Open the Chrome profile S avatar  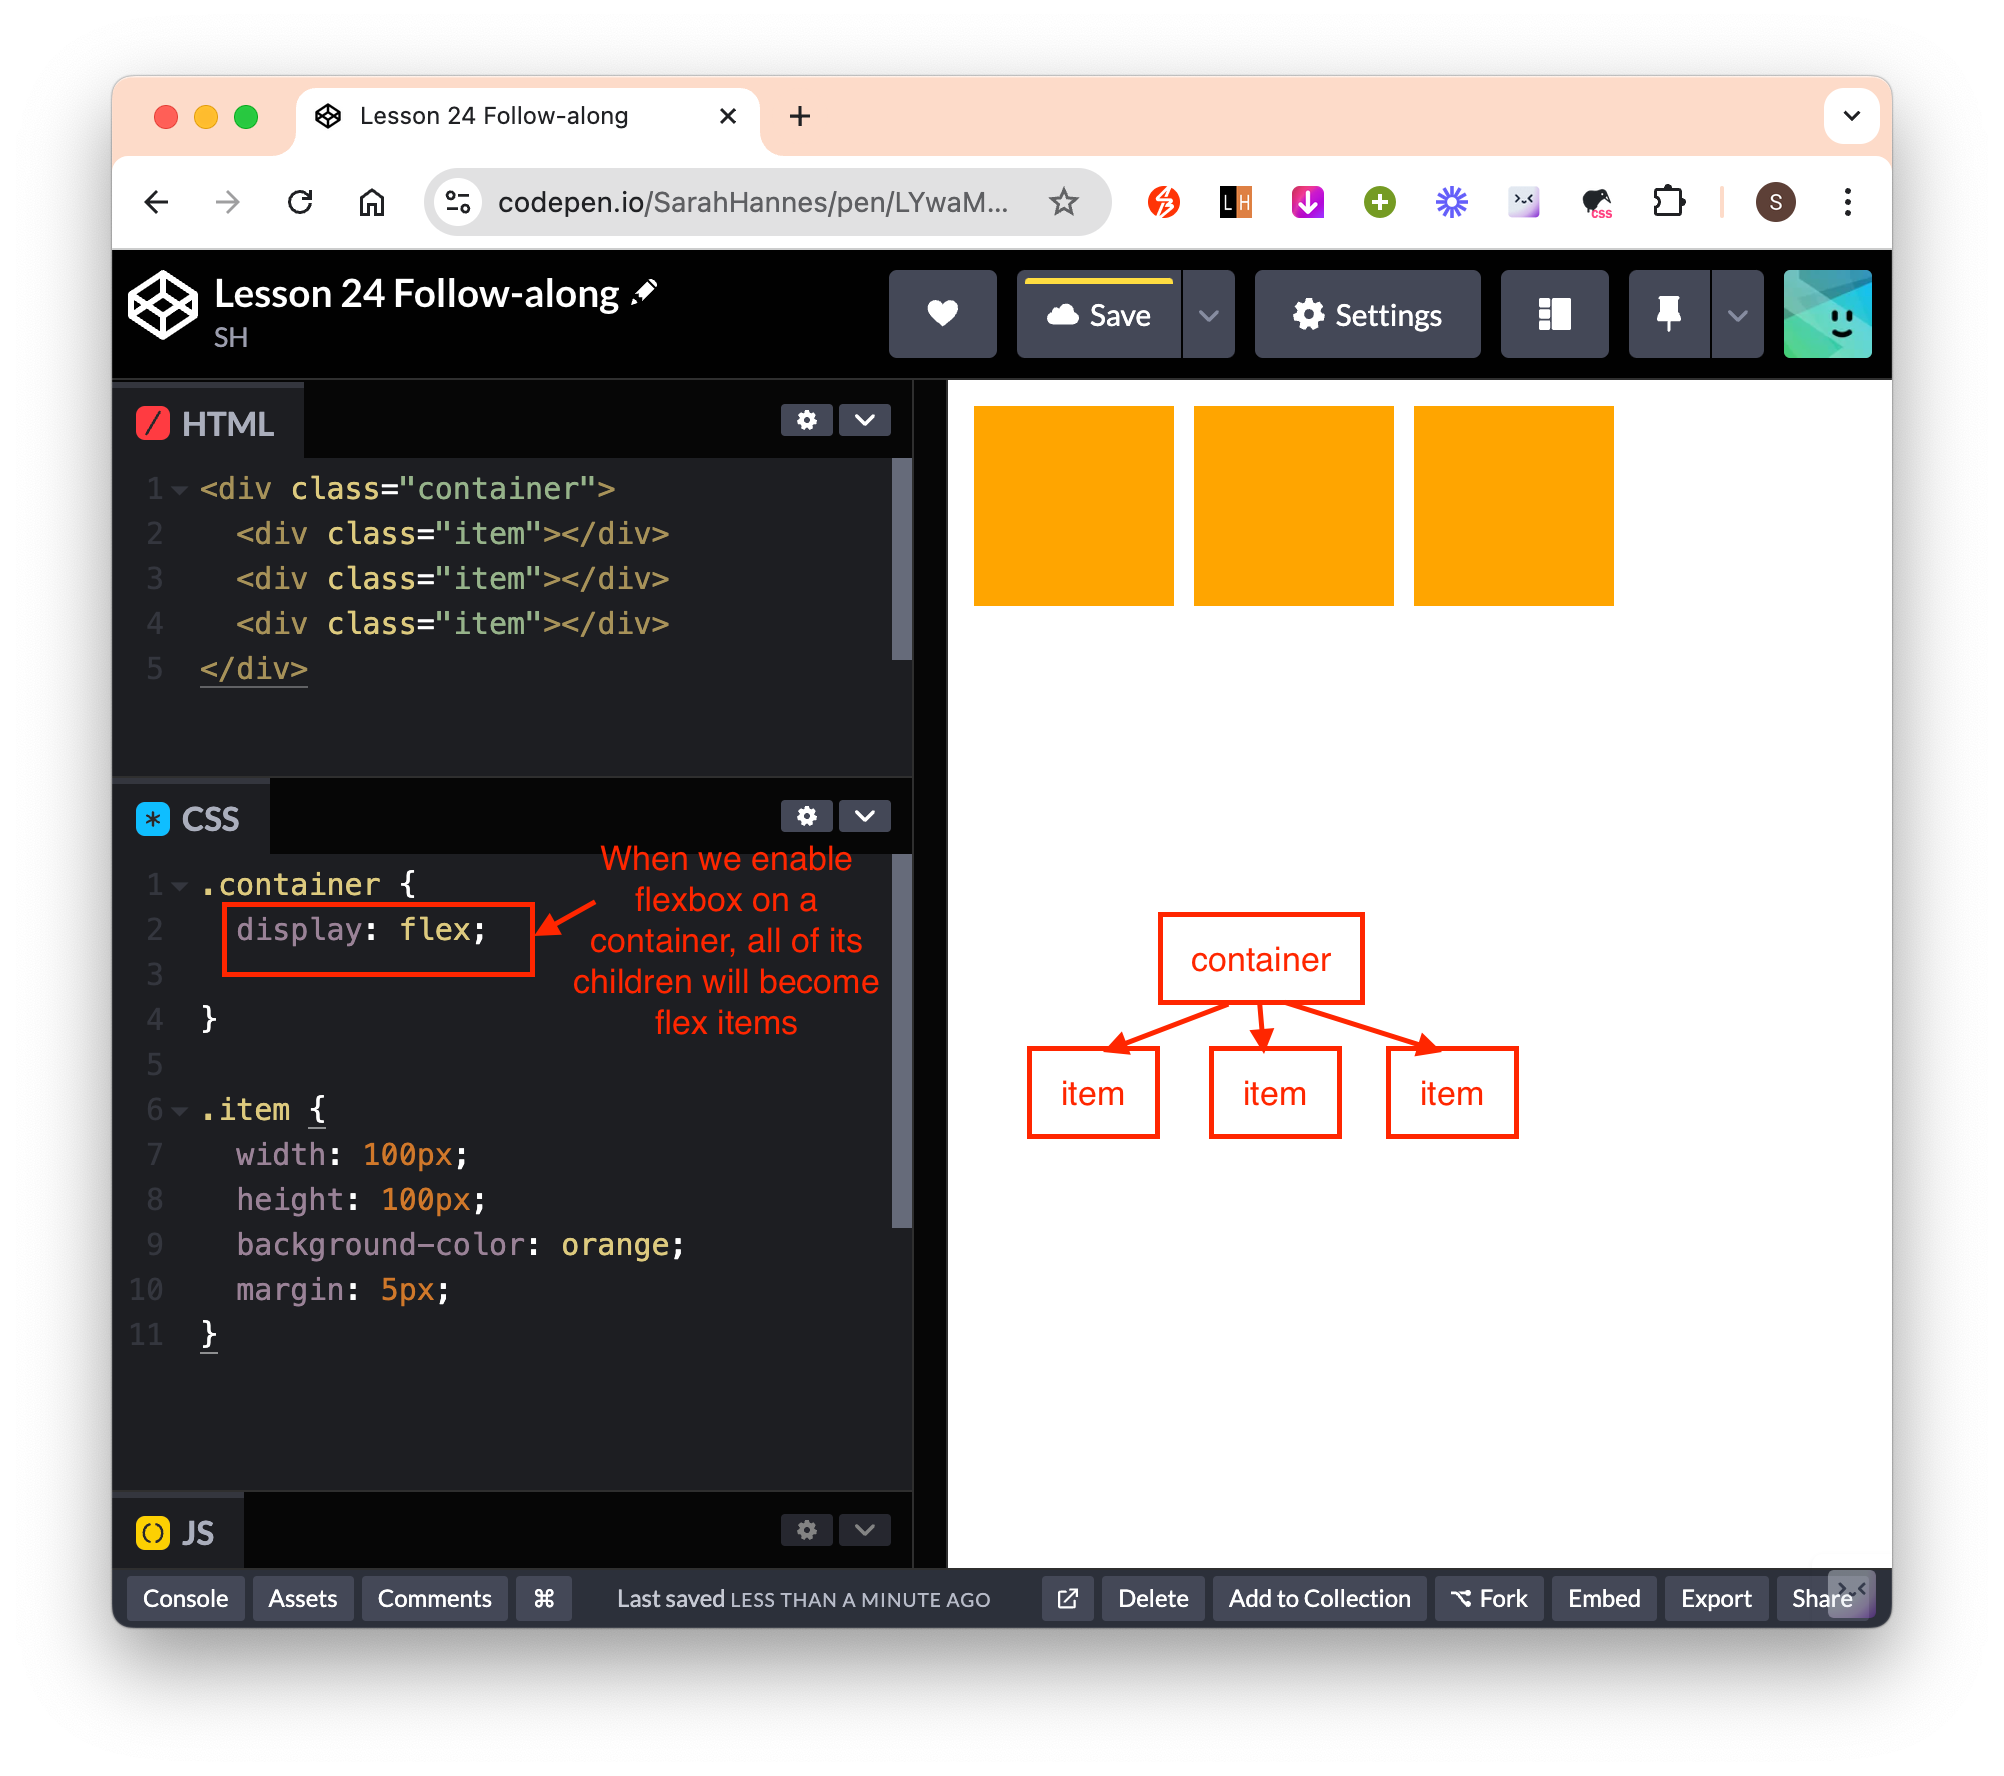(x=1776, y=202)
